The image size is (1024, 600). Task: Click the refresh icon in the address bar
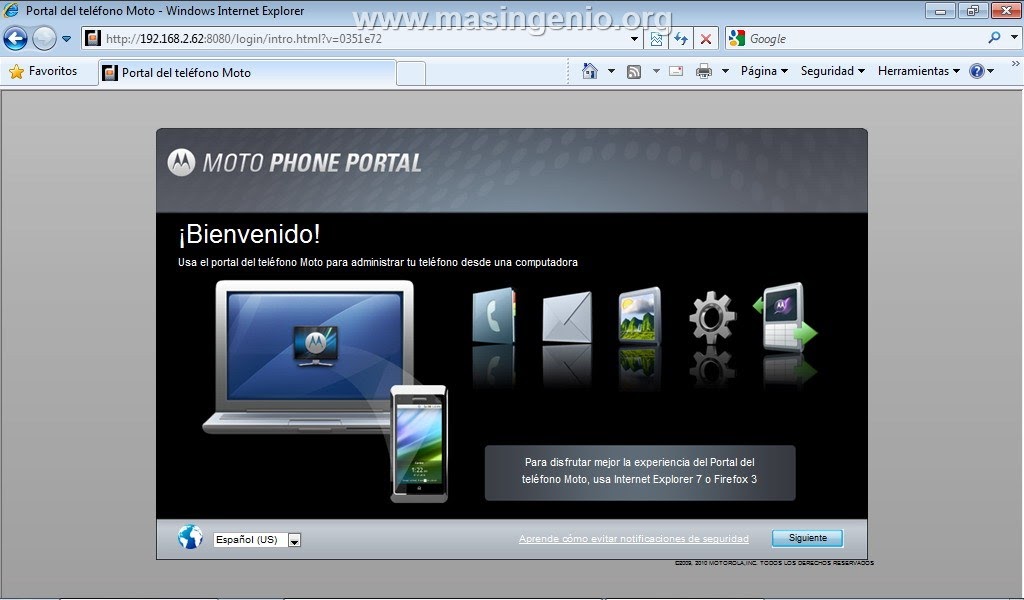pyautogui.click(x=680, y=38)
